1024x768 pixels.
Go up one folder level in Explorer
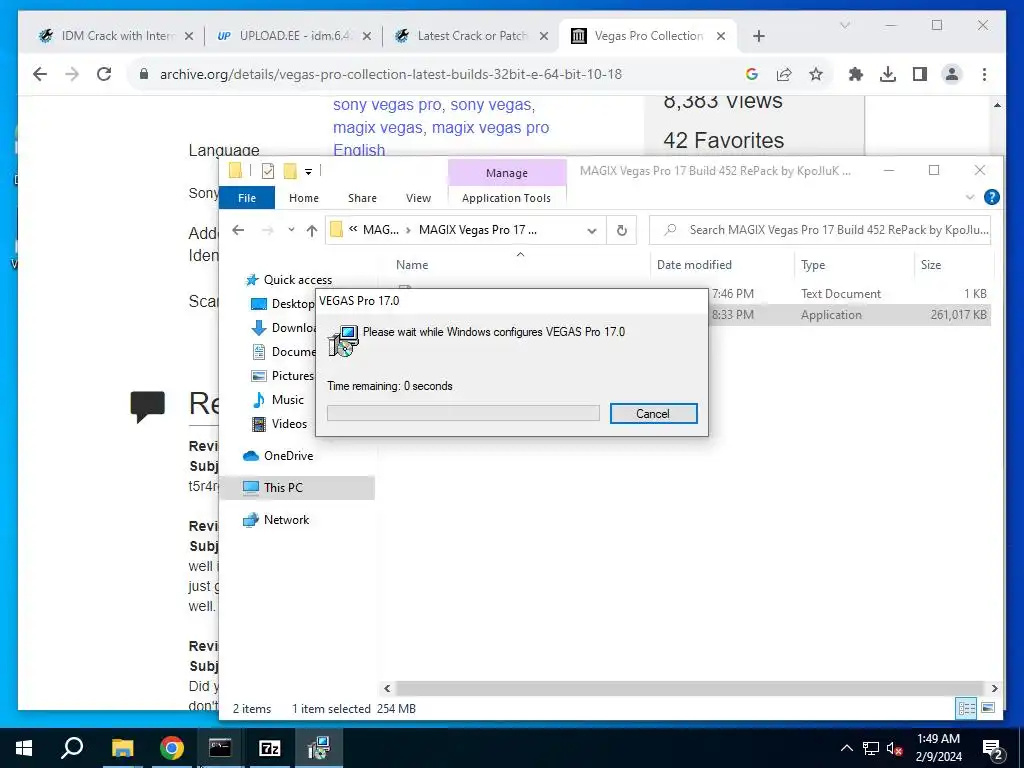(x=312, y=231)
